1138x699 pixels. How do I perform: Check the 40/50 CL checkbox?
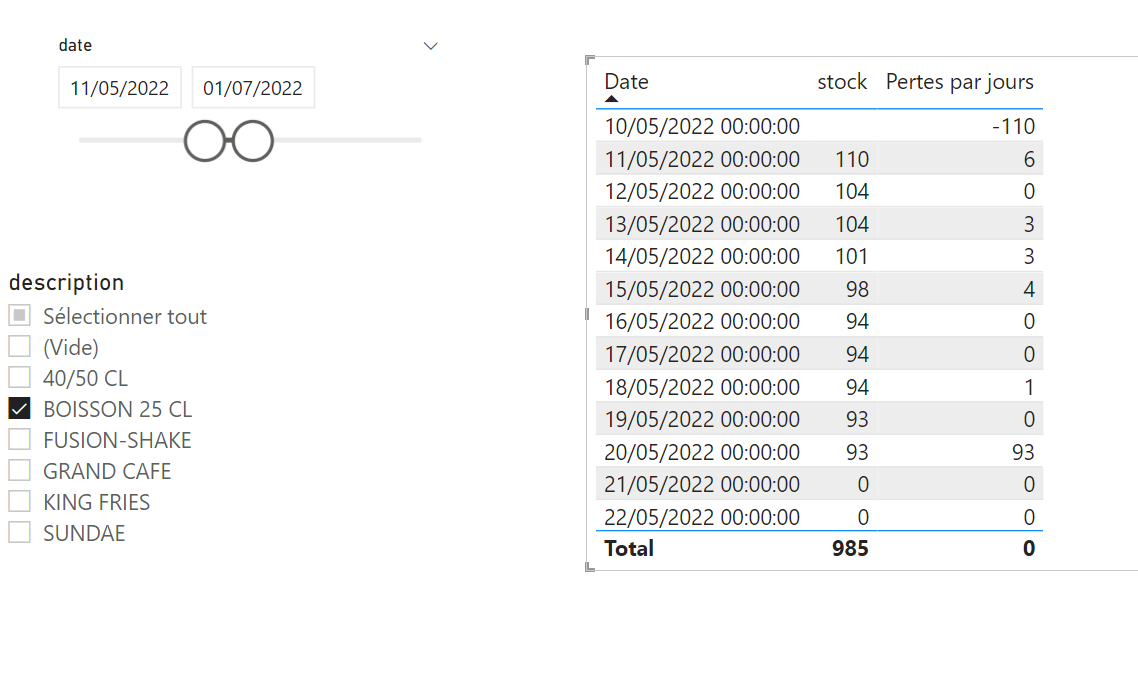(20, 377)
